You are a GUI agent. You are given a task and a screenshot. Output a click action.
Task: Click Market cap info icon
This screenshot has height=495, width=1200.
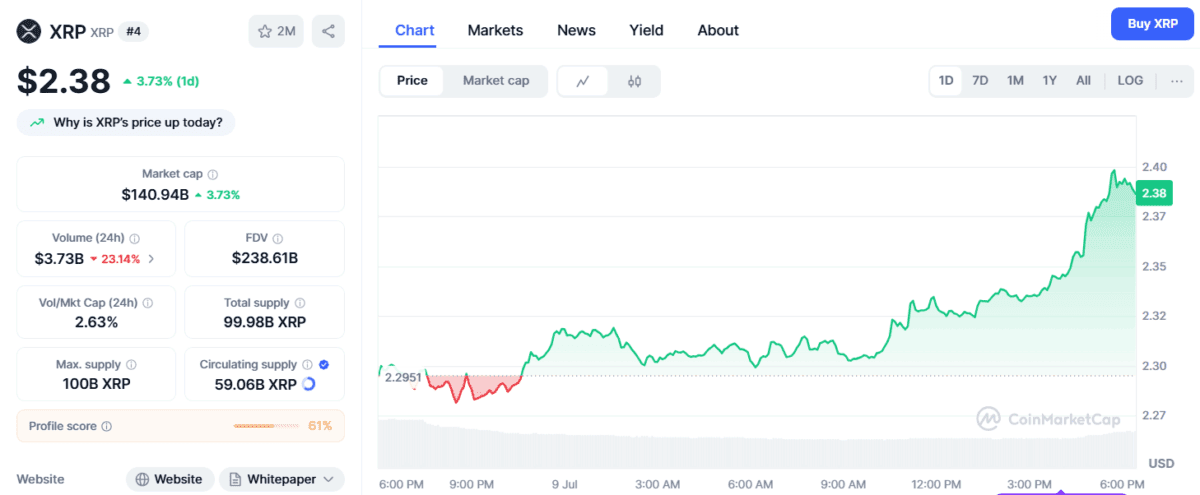pyautogui.click(x=213, y=174)
